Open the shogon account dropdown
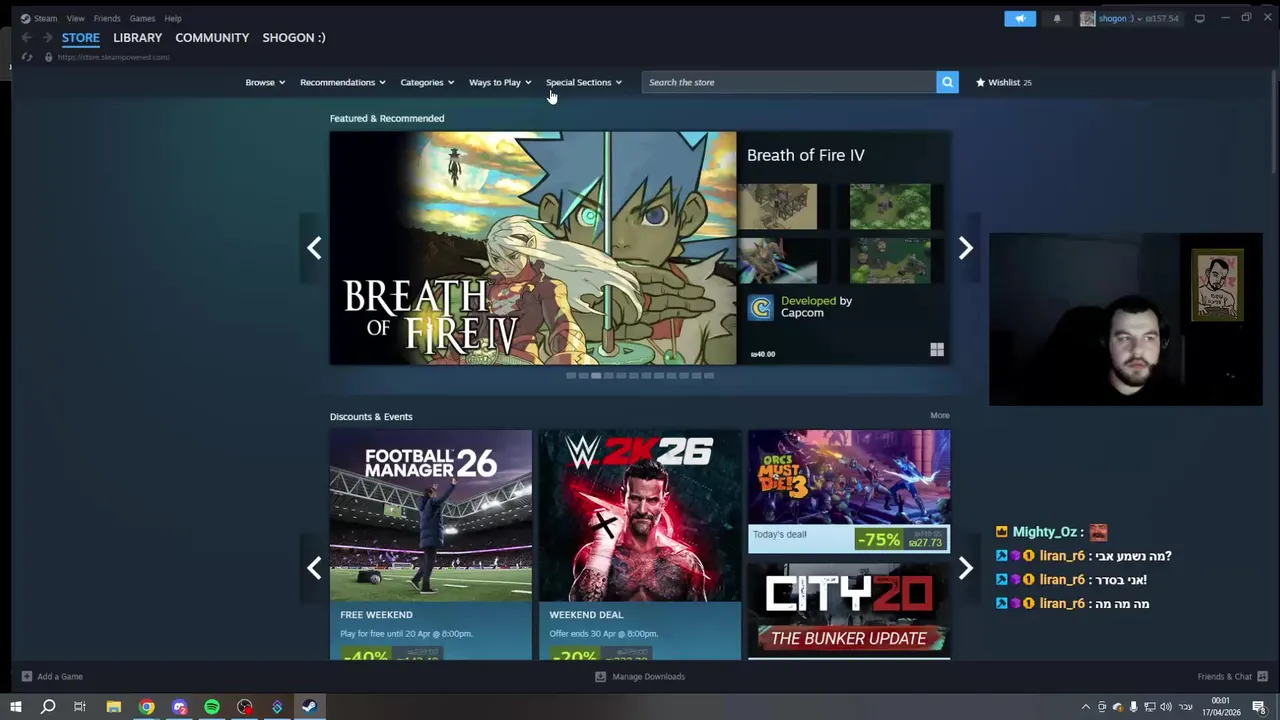This screenshot has height=720, width=1280. 1129,18
